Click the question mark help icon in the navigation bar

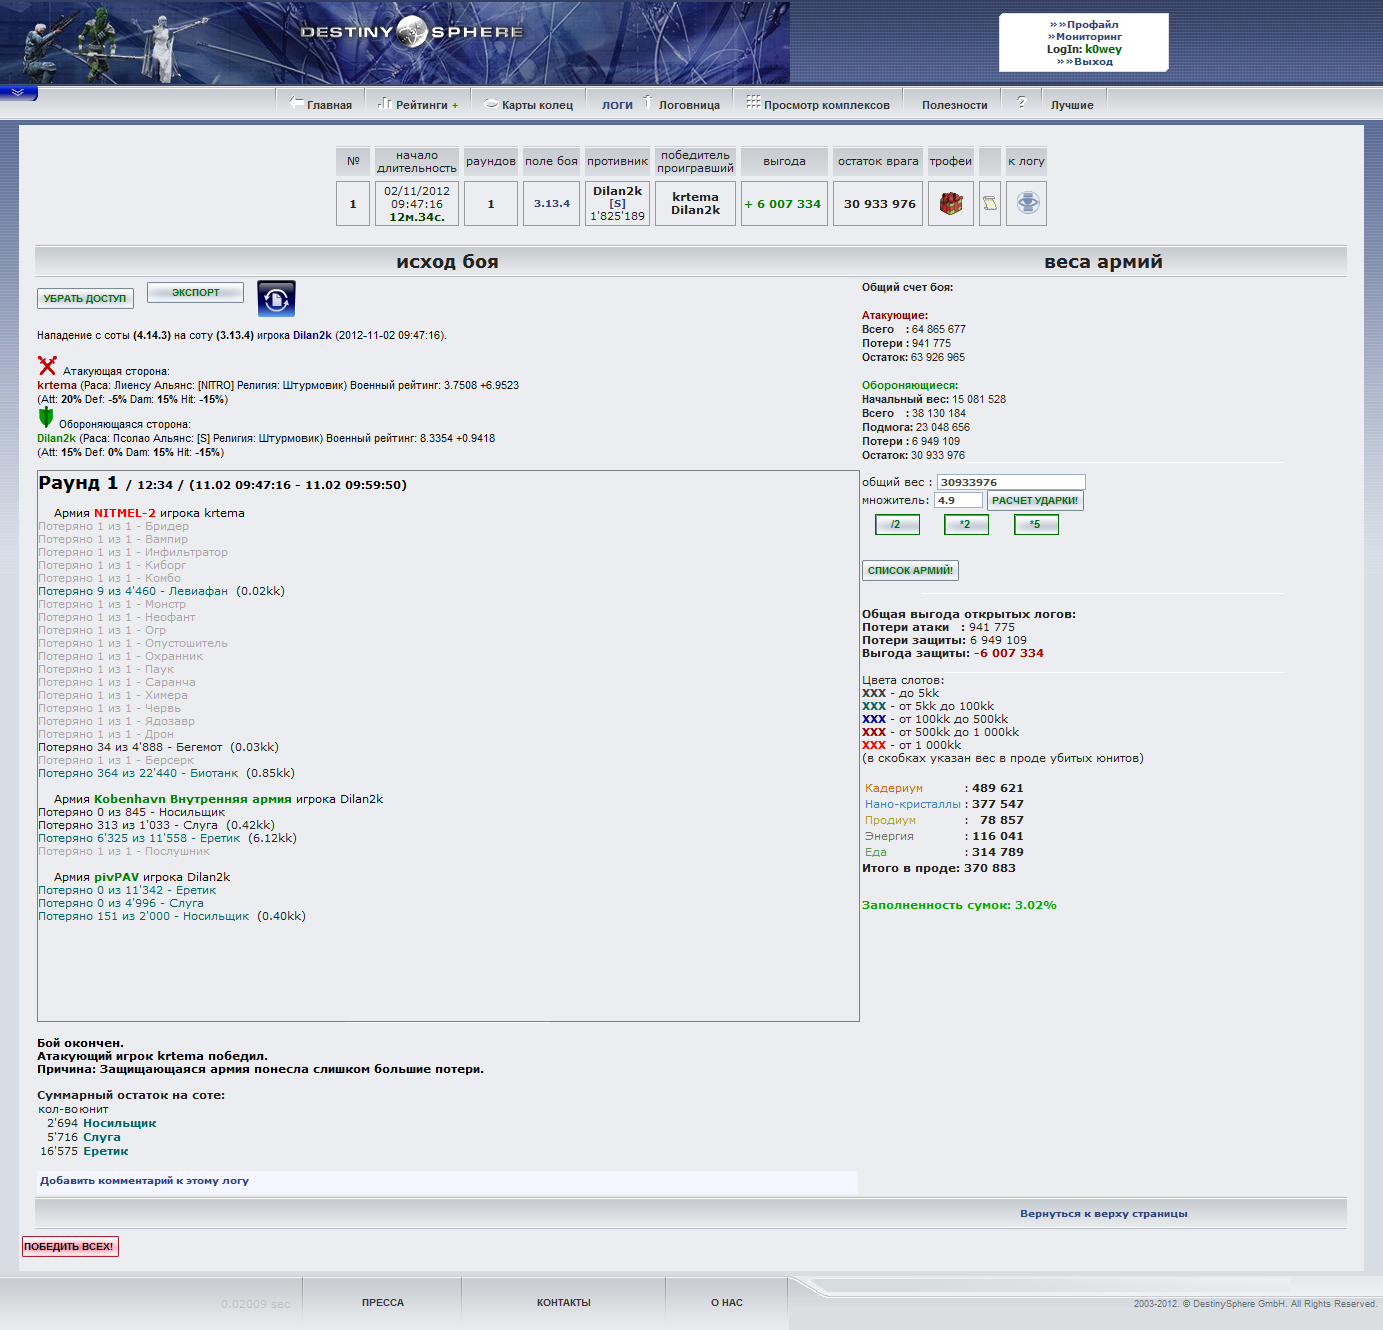tap(1021, 102)
